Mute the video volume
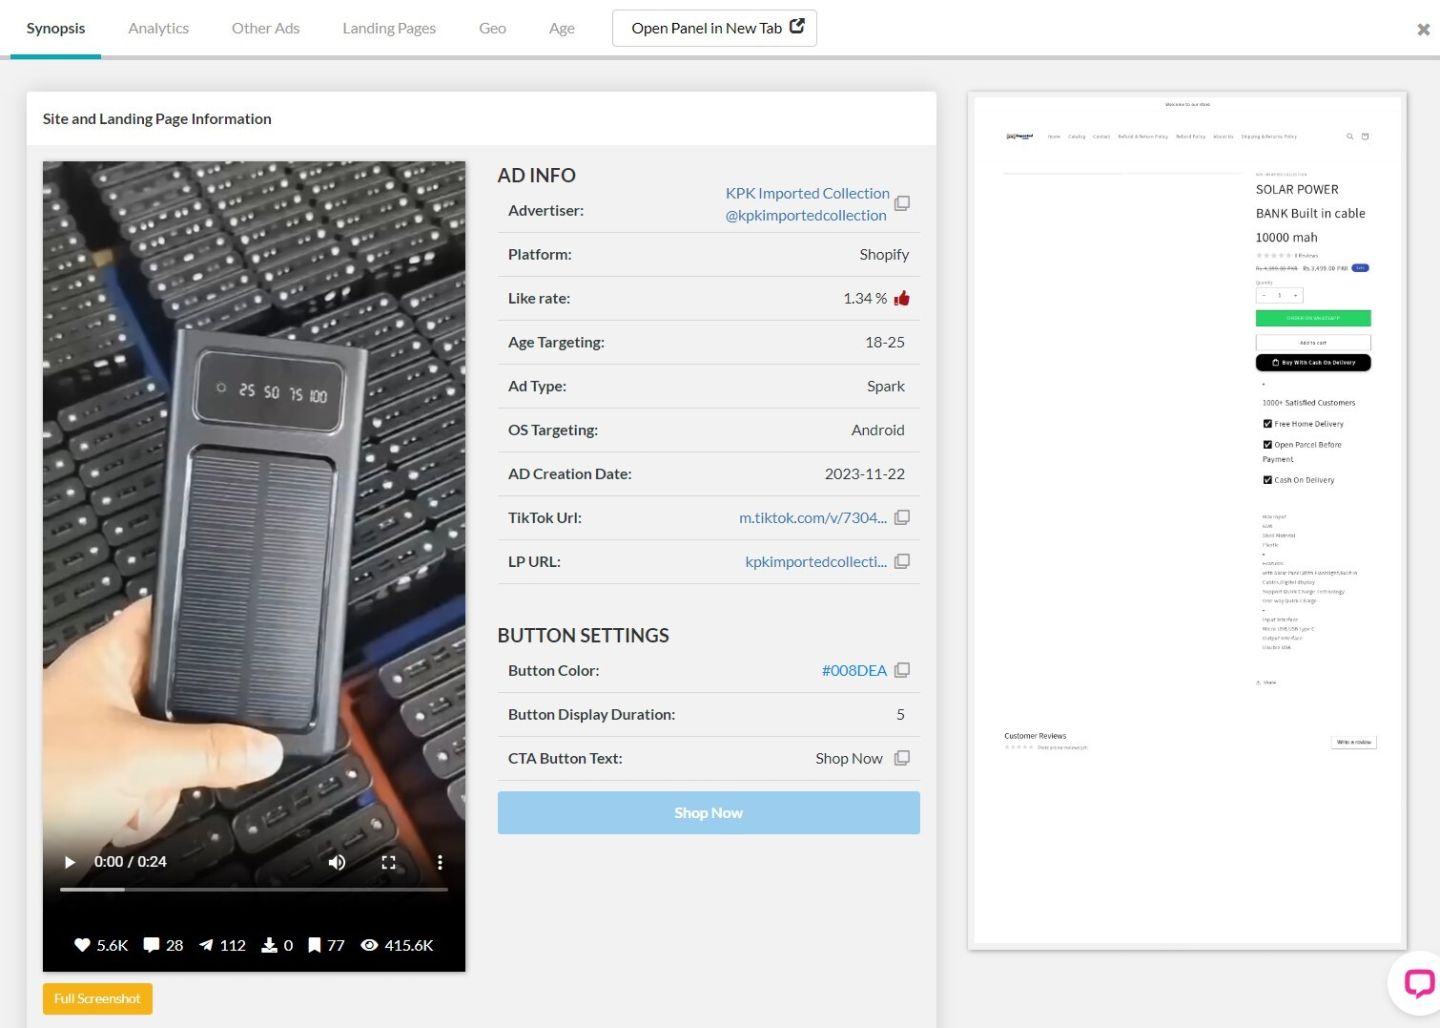 (x=337, y=862)
